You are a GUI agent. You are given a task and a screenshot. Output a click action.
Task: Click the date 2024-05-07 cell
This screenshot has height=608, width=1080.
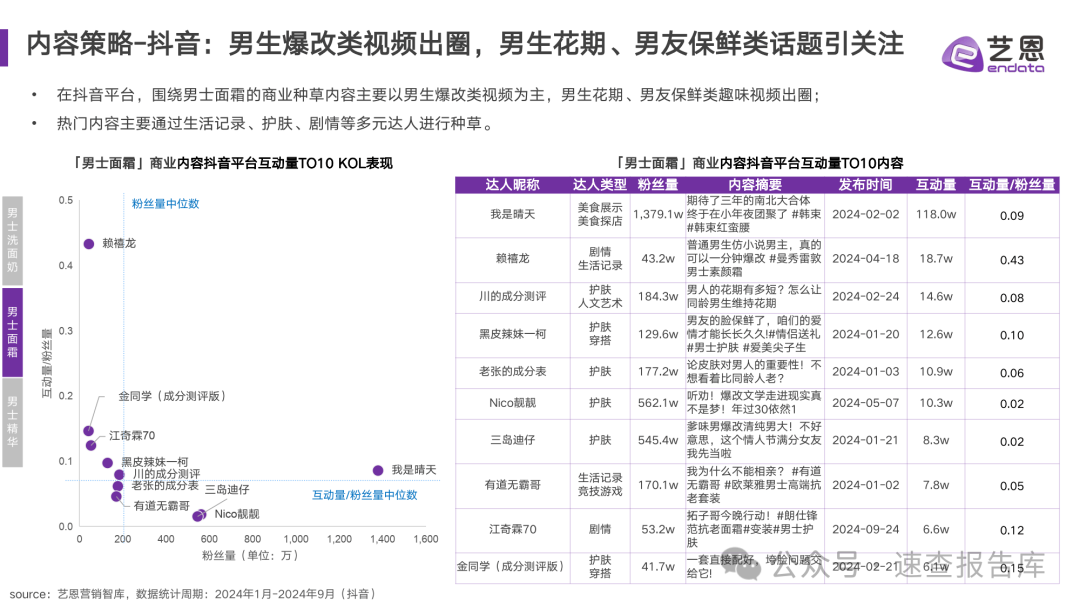tap(865, 403)
